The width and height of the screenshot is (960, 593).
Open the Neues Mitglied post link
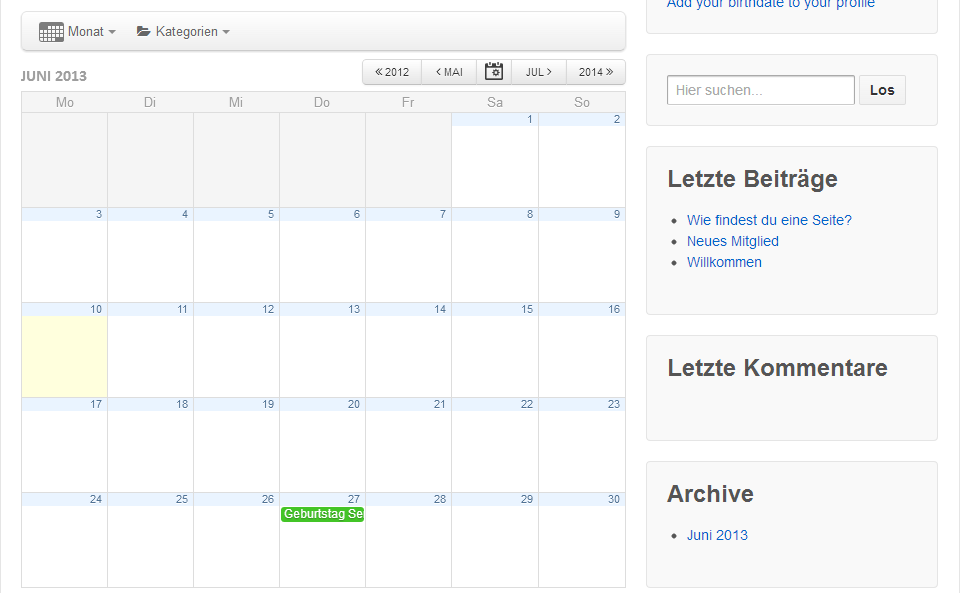pos(732,241)
